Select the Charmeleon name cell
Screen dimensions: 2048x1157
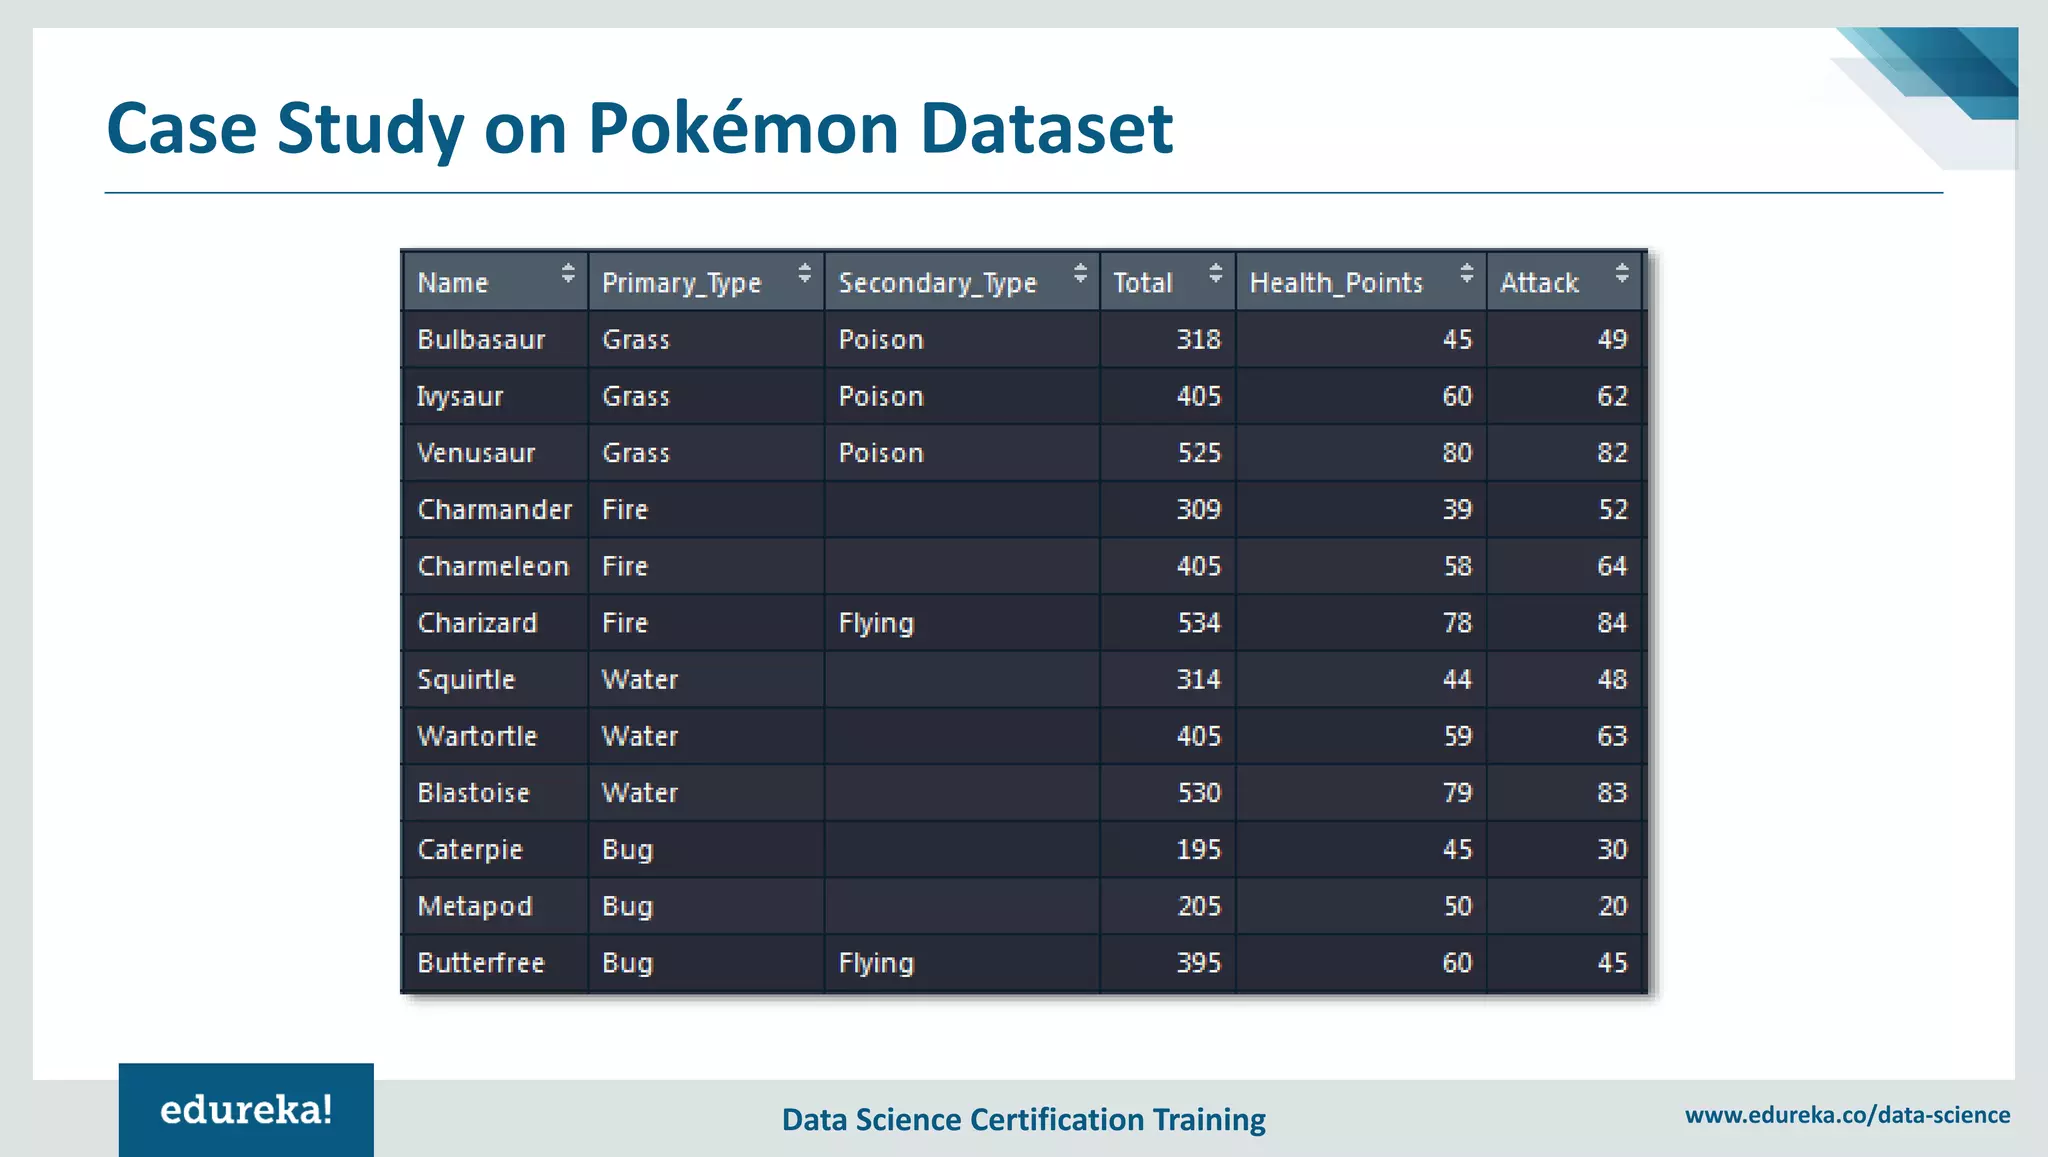(496, 567)
